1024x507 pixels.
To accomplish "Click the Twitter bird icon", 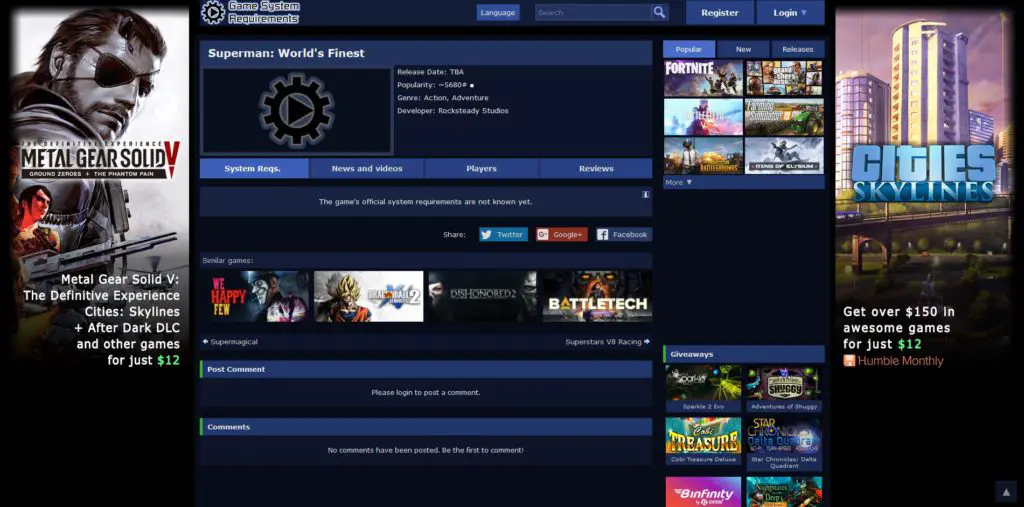I will pyautogui.click(x=486, y=235).
